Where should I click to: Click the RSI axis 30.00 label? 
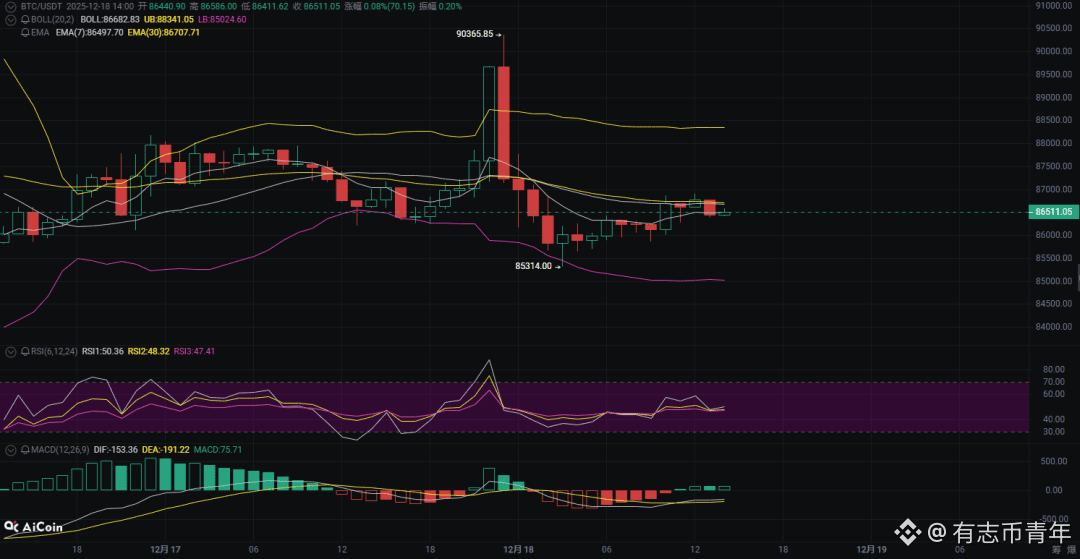(x=1056, y=432)
